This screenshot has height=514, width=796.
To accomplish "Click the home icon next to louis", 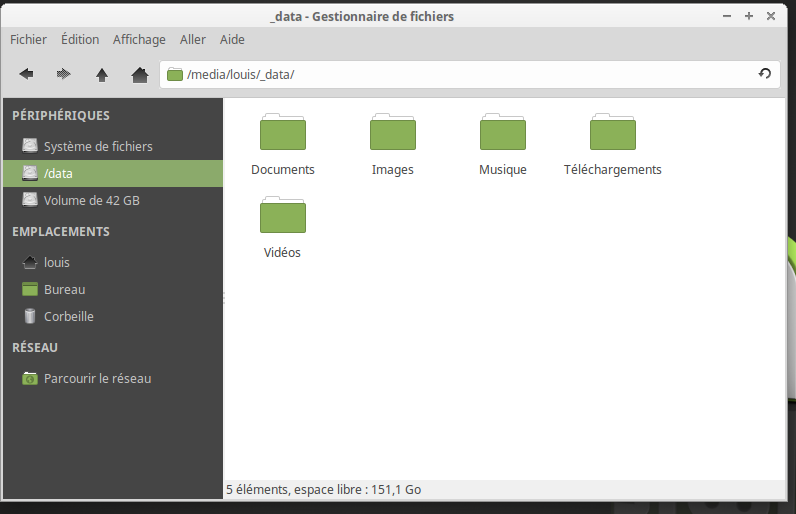I will point(30,262).
